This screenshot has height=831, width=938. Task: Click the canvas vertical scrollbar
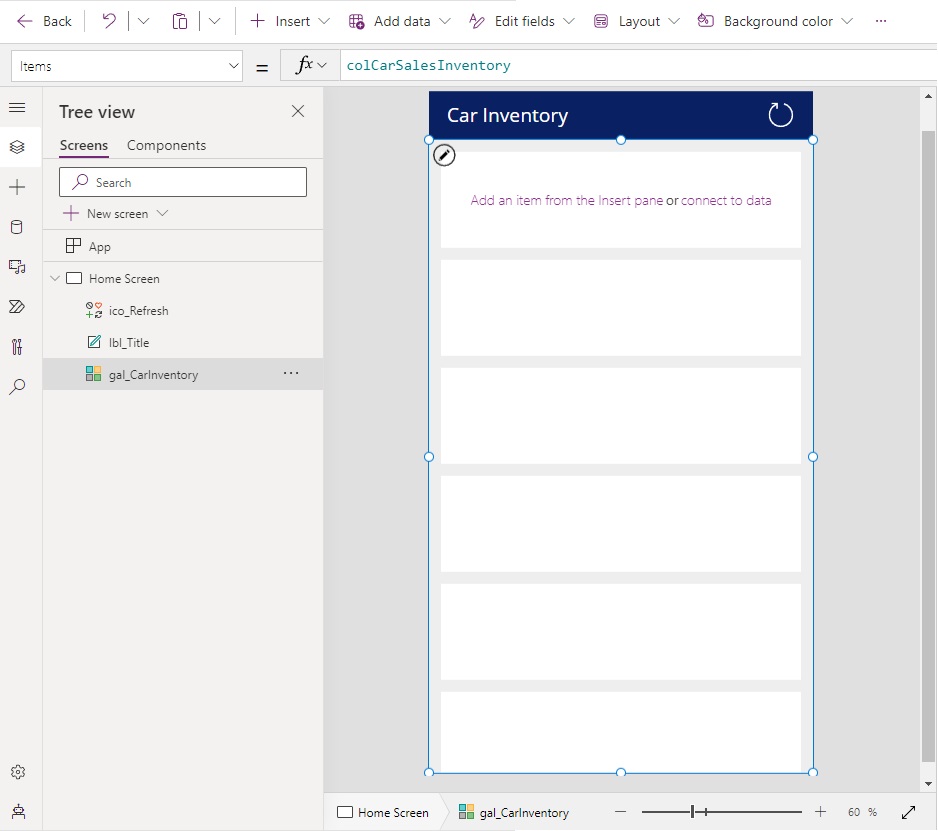tap(928, 446)
